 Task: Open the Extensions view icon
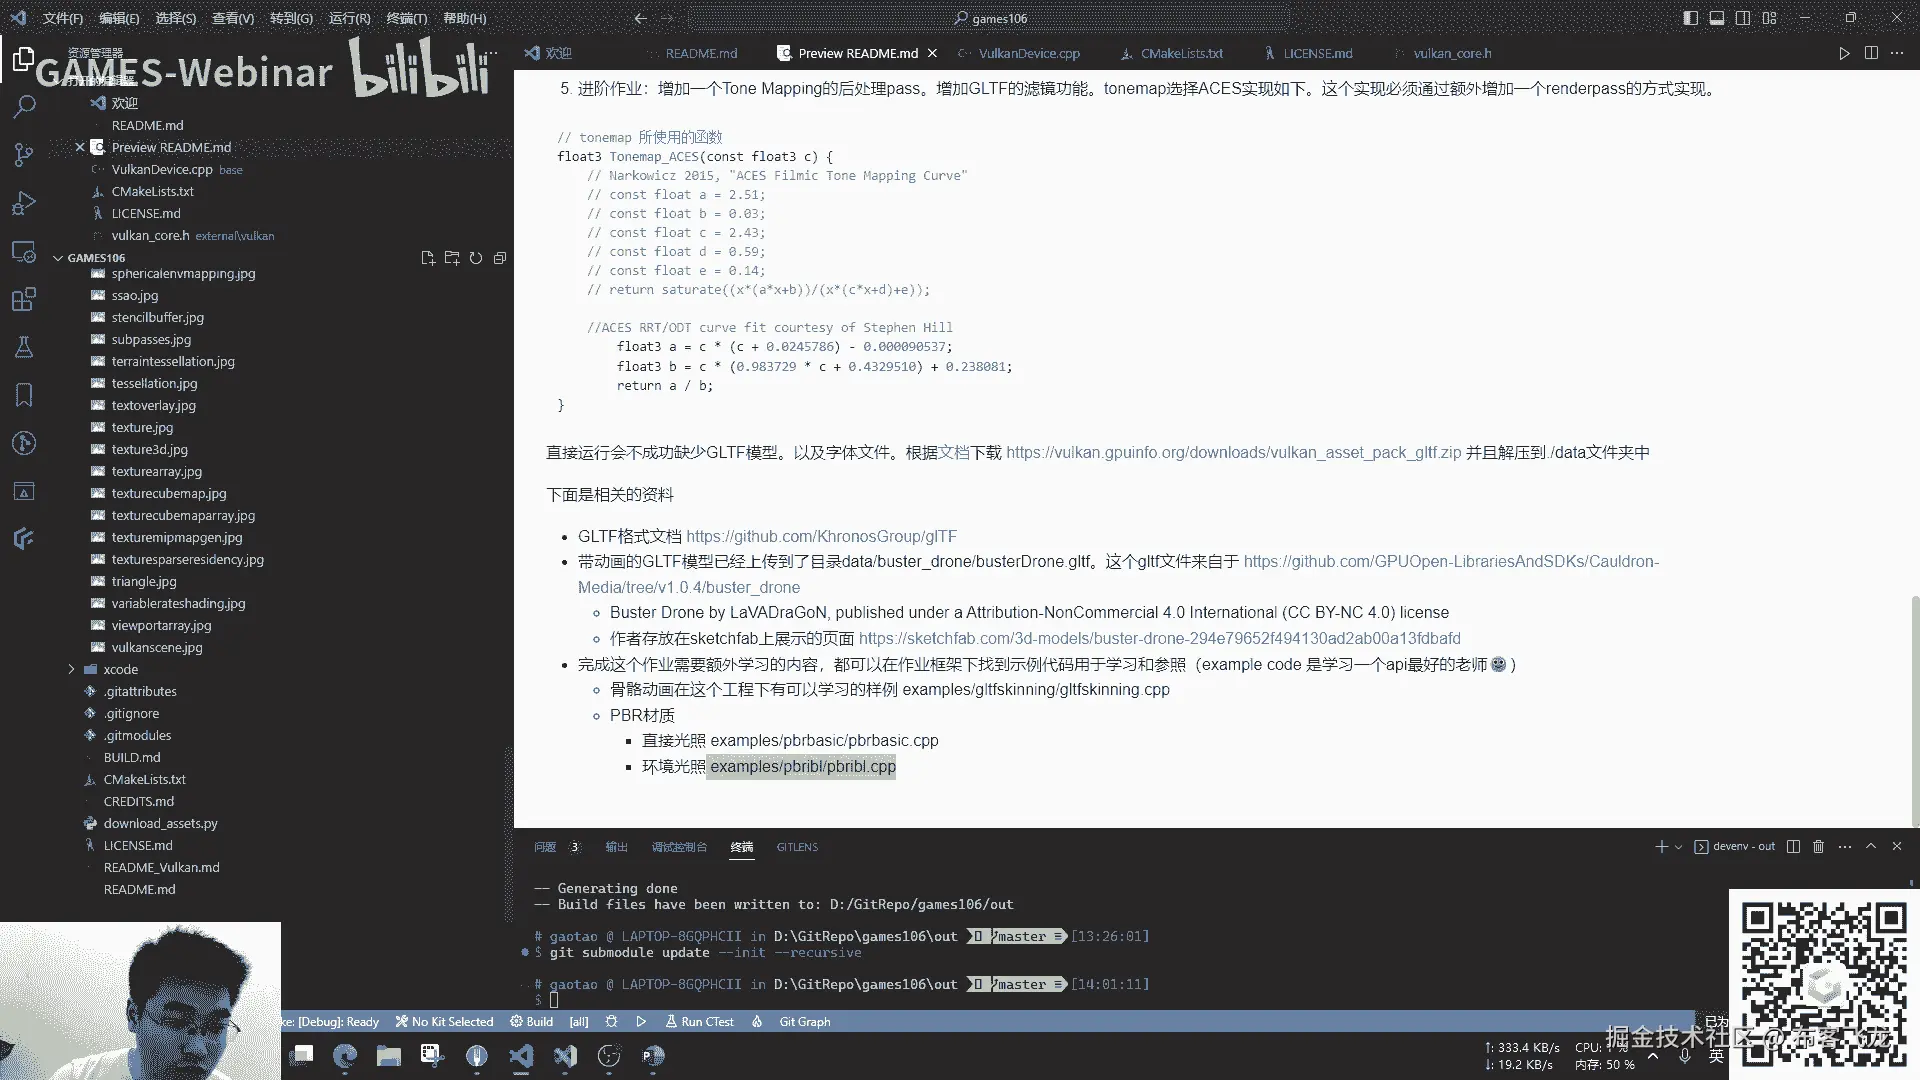pos(24,299)
